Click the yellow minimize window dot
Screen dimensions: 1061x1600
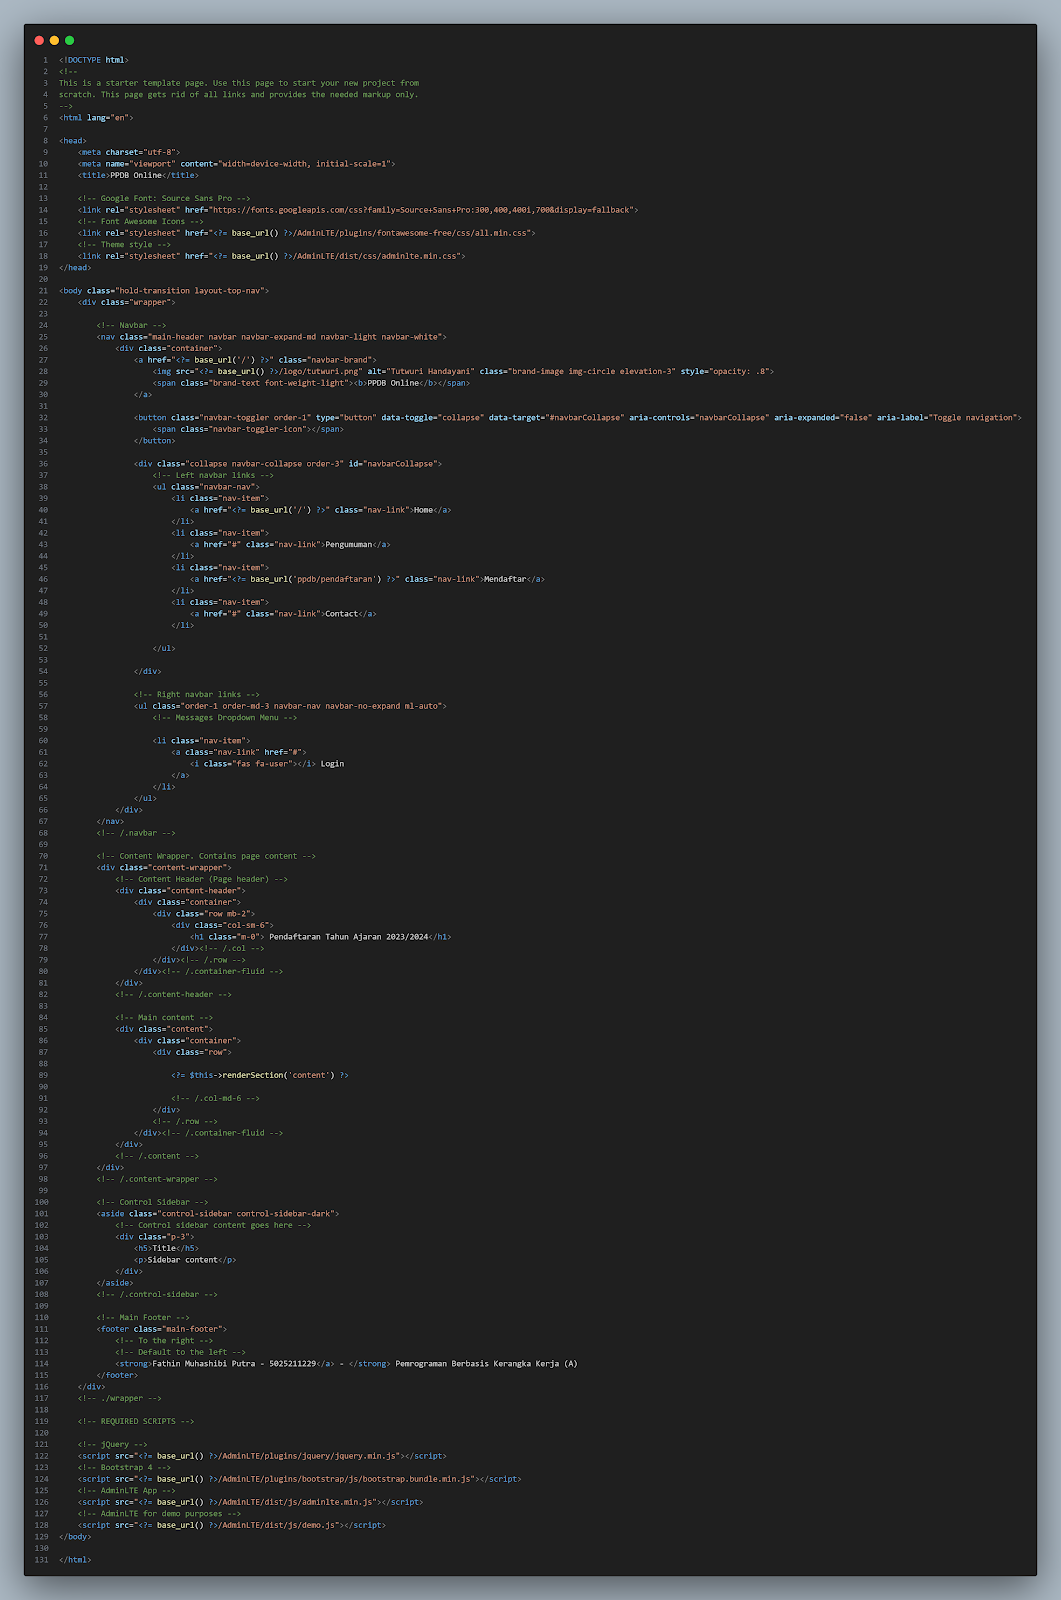(x=54, y=40)
